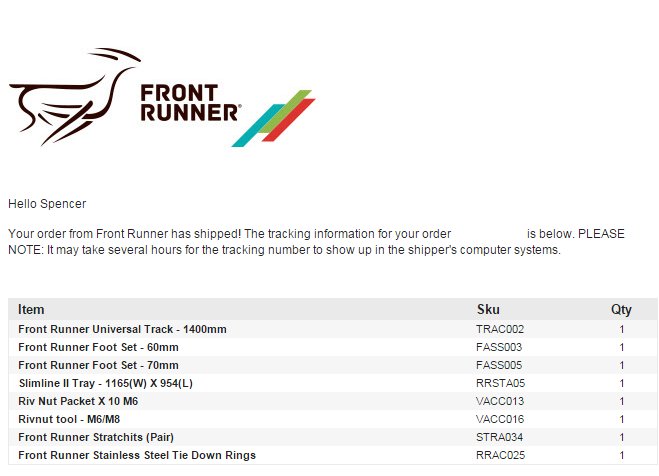This screenshot has height=476, width=659.
Task: Click the Slimline II Tray item row
Action: click(x=332, y=383)
